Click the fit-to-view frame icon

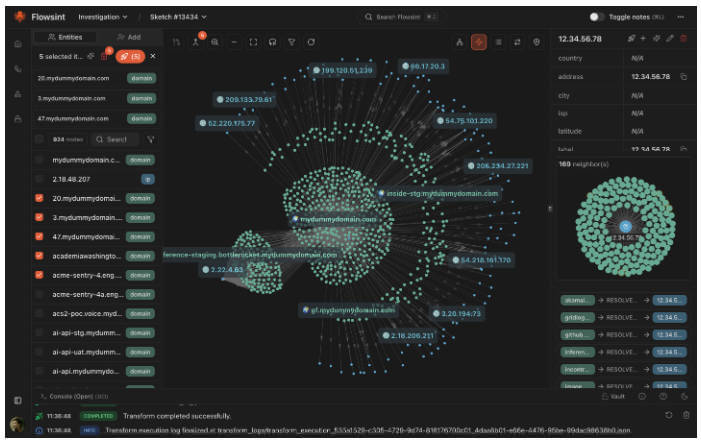tap(253, 42)
